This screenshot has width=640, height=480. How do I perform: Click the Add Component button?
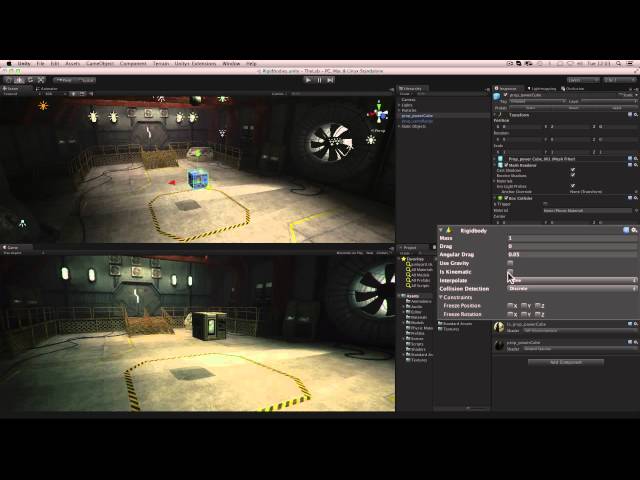(x=566, y=362)
